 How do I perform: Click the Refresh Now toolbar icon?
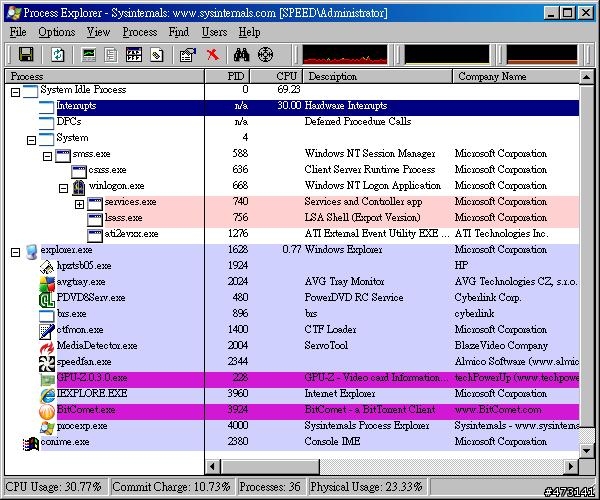tap(58, 54)
